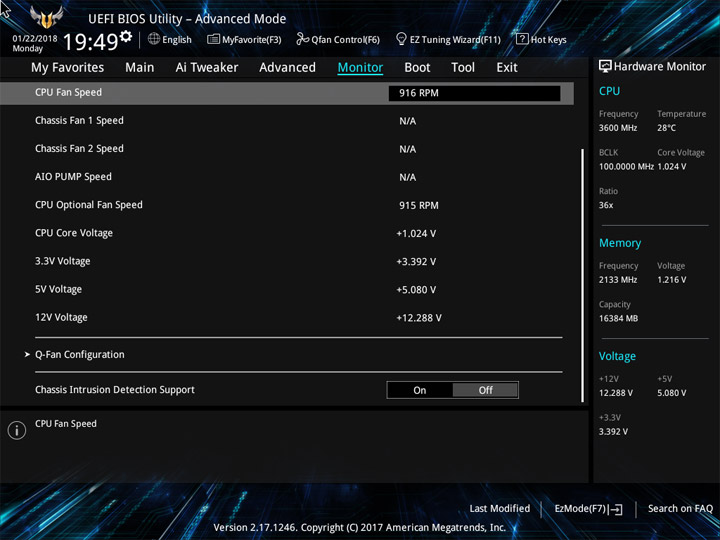Click Last Modified button
This screenshot has height=540, width=720.
(500, 508)
